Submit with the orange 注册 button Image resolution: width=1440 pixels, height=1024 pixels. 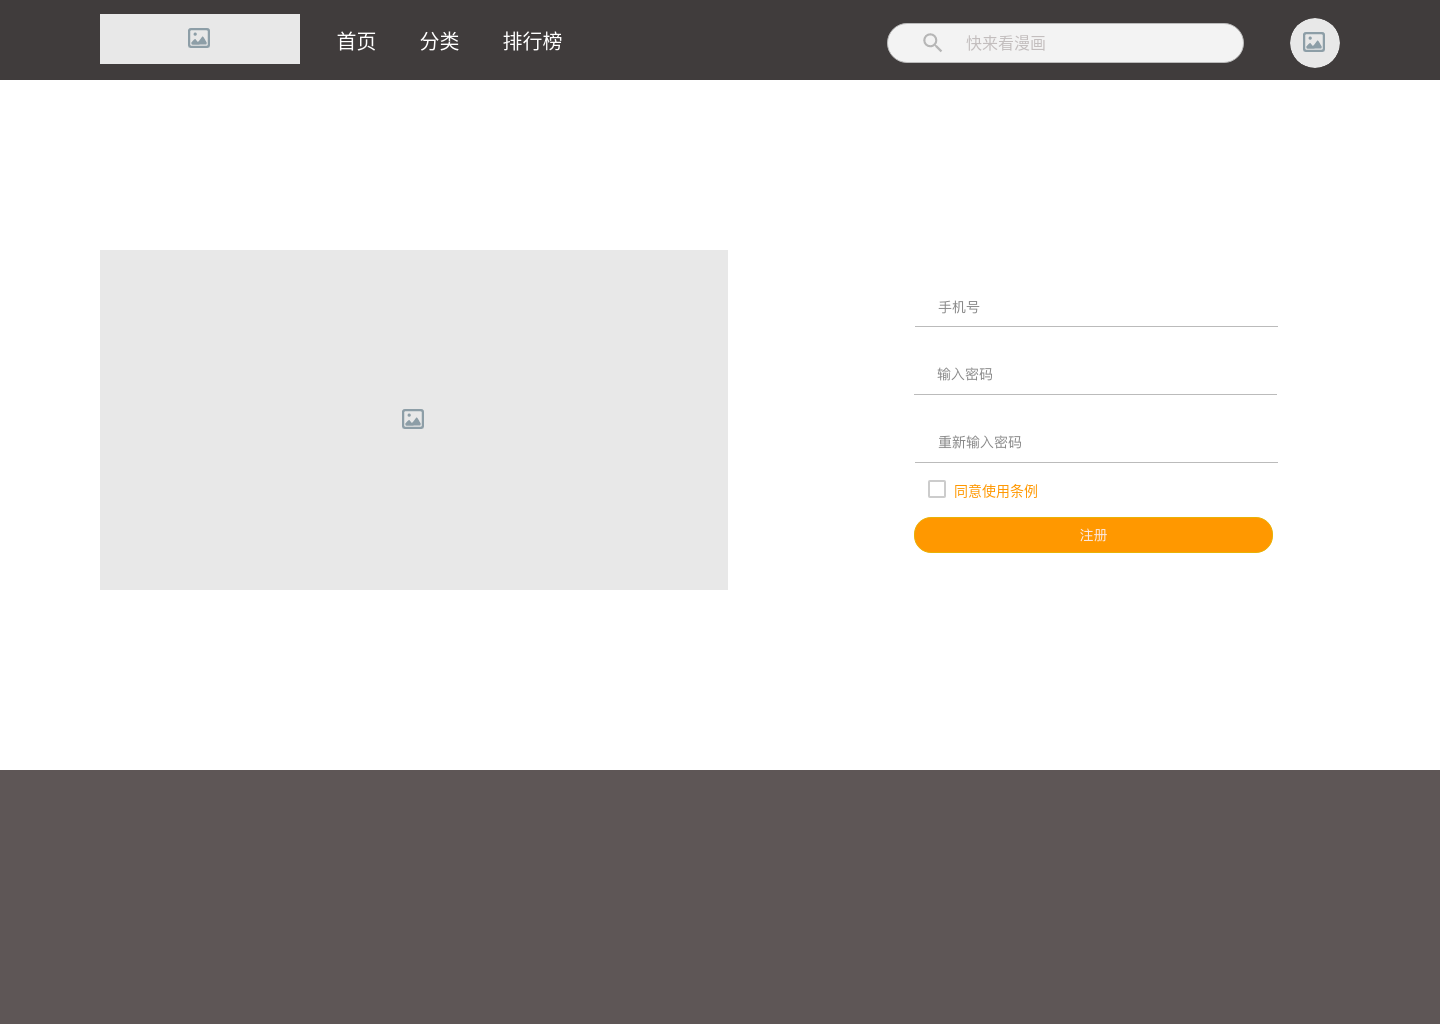[1093, 535]
